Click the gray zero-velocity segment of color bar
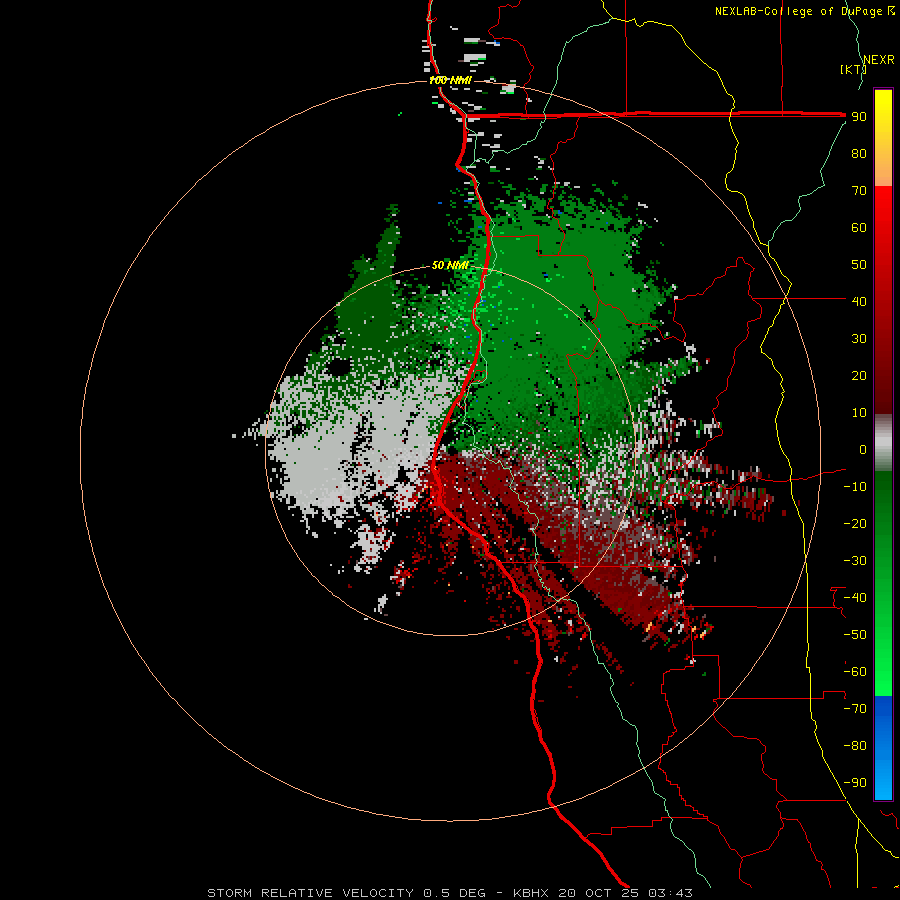The height and width of the screenshot is (900, 900). click(883, 443)
